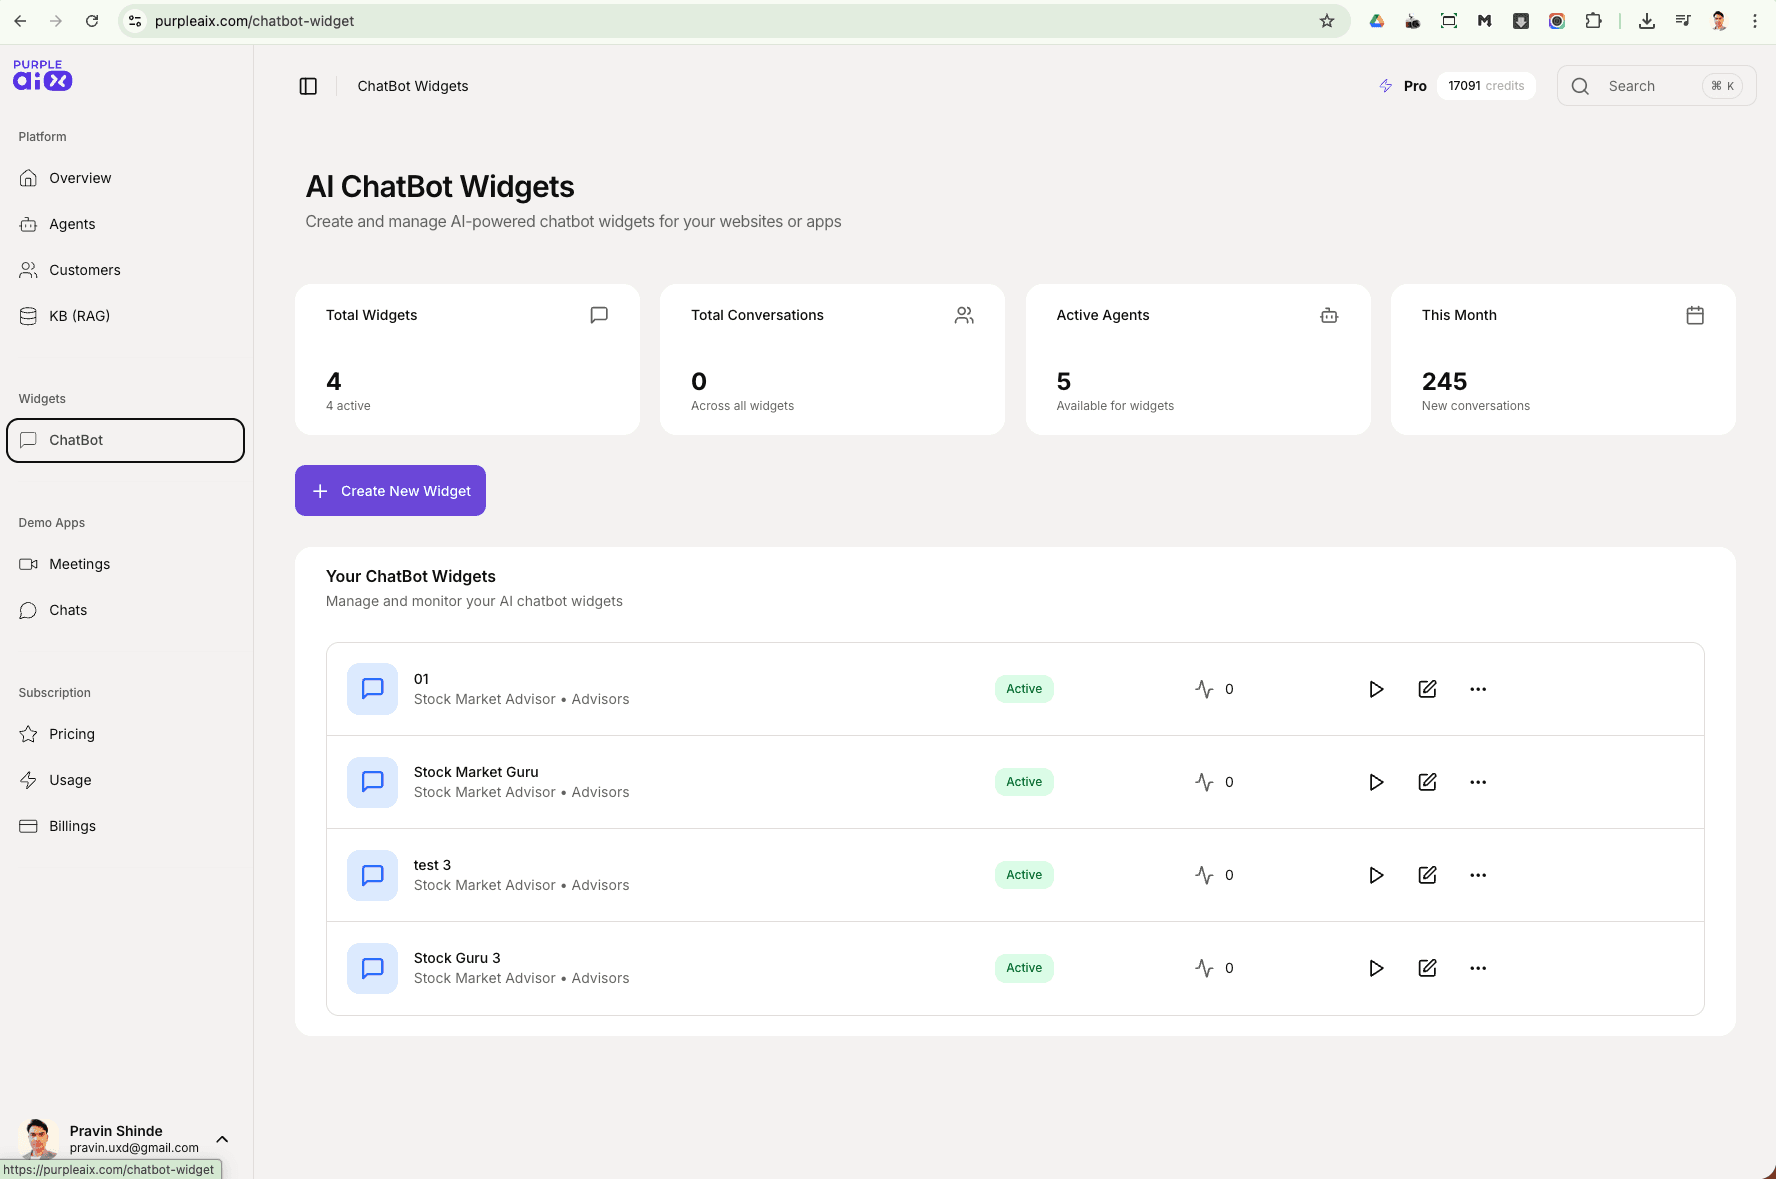Viewport: 1776px width, 1179px height.
Task: Open the ellipsis menu for Stock Guru 3
Action: 1478,968
